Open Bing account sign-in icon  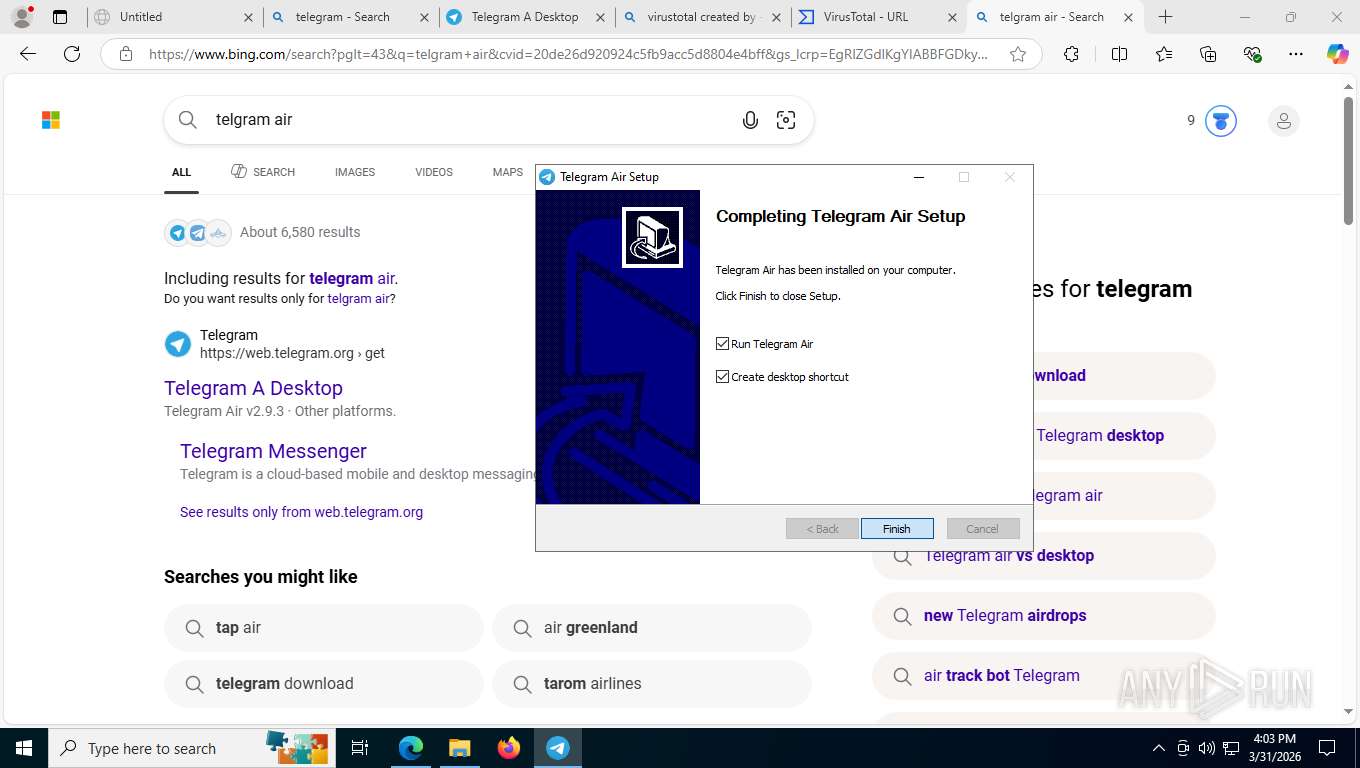(x=1283, y=121)
